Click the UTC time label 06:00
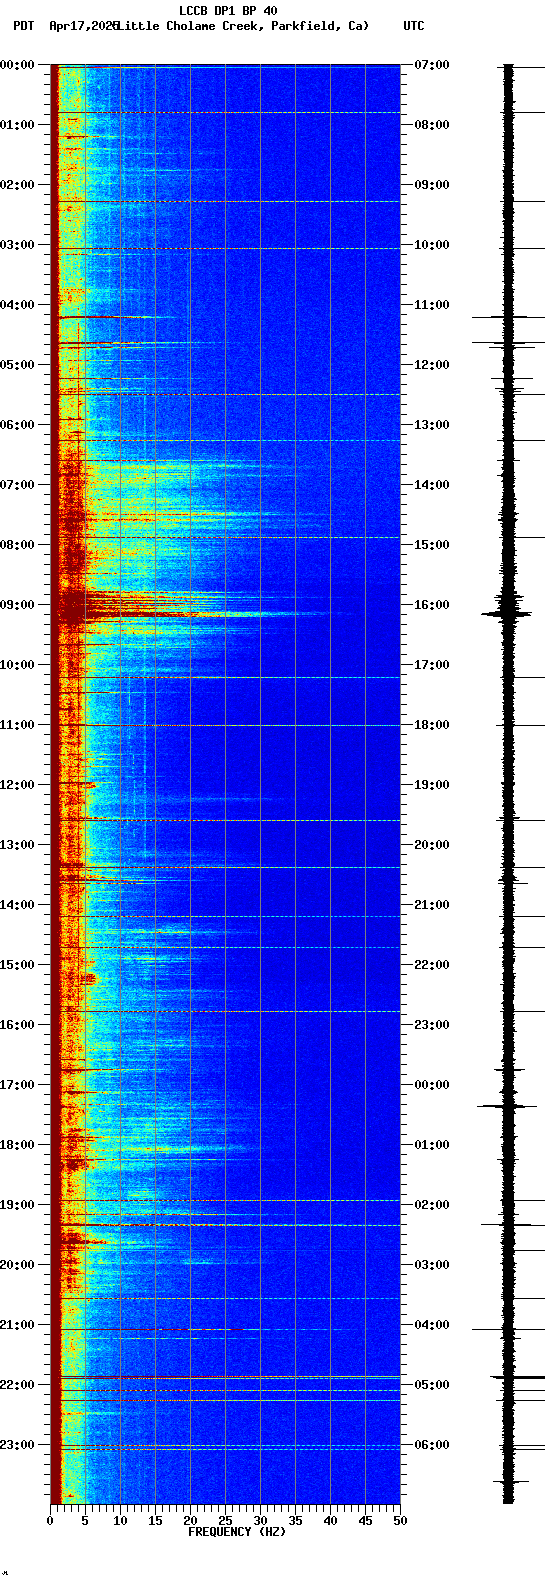Viewport: 552px width, 1584px height. [x=431, y=1445]
